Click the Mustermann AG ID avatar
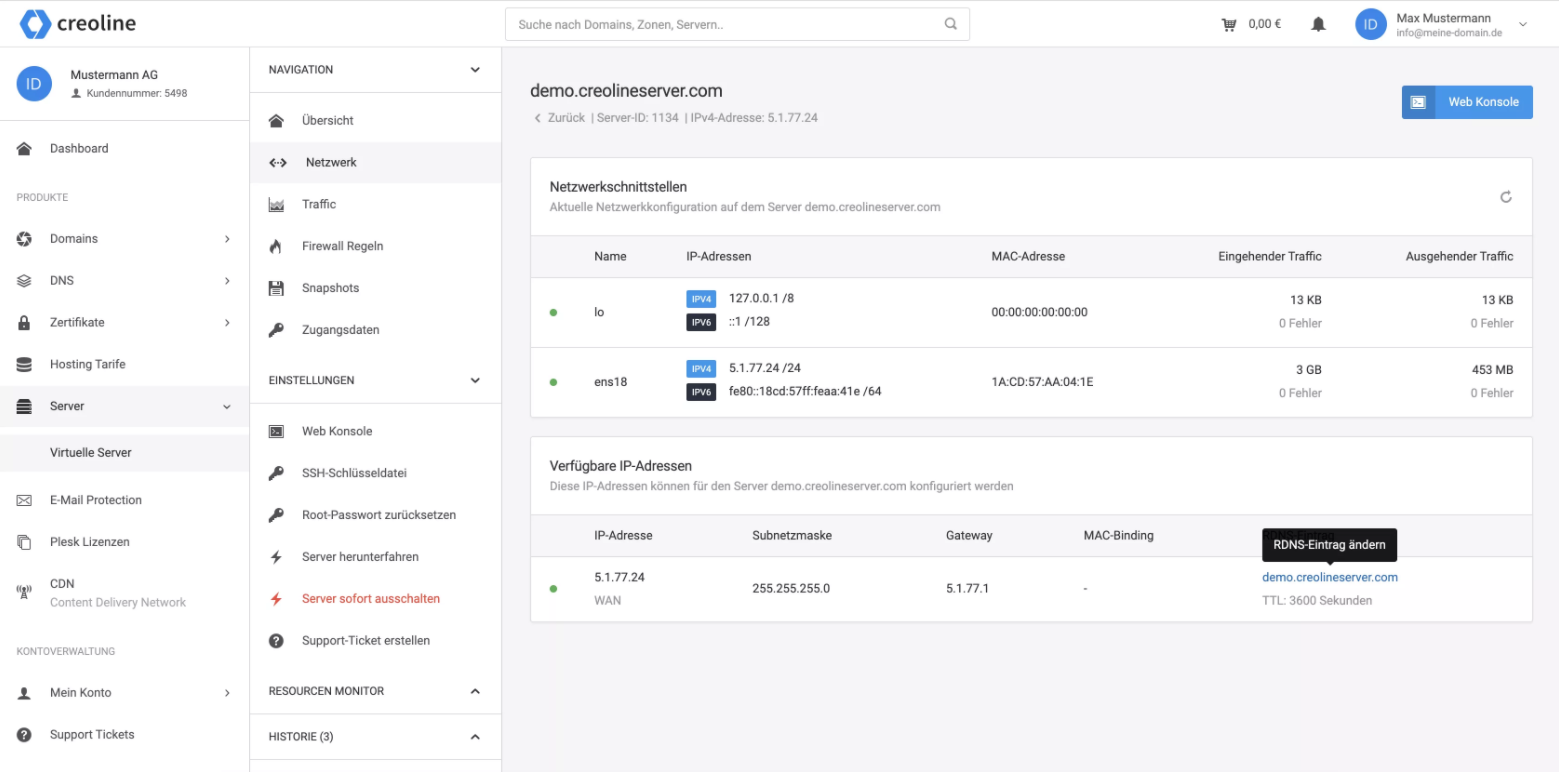Screen dimensions: 1559x772 click(x=34, y=84)
